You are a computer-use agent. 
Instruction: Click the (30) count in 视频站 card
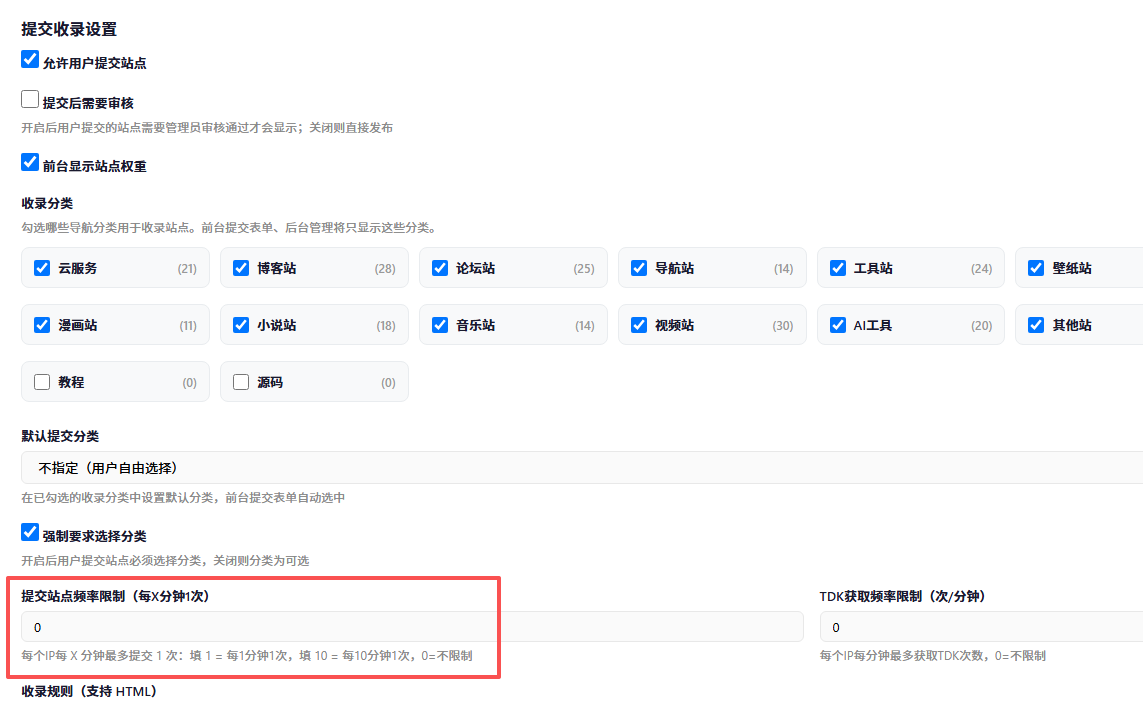pos(783,326)
